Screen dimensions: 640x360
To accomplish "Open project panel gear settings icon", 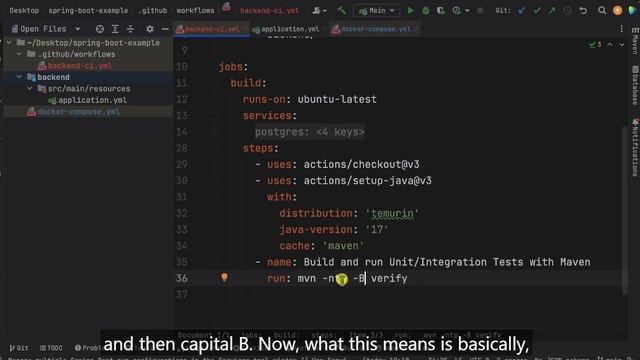I will pos(150,29).
